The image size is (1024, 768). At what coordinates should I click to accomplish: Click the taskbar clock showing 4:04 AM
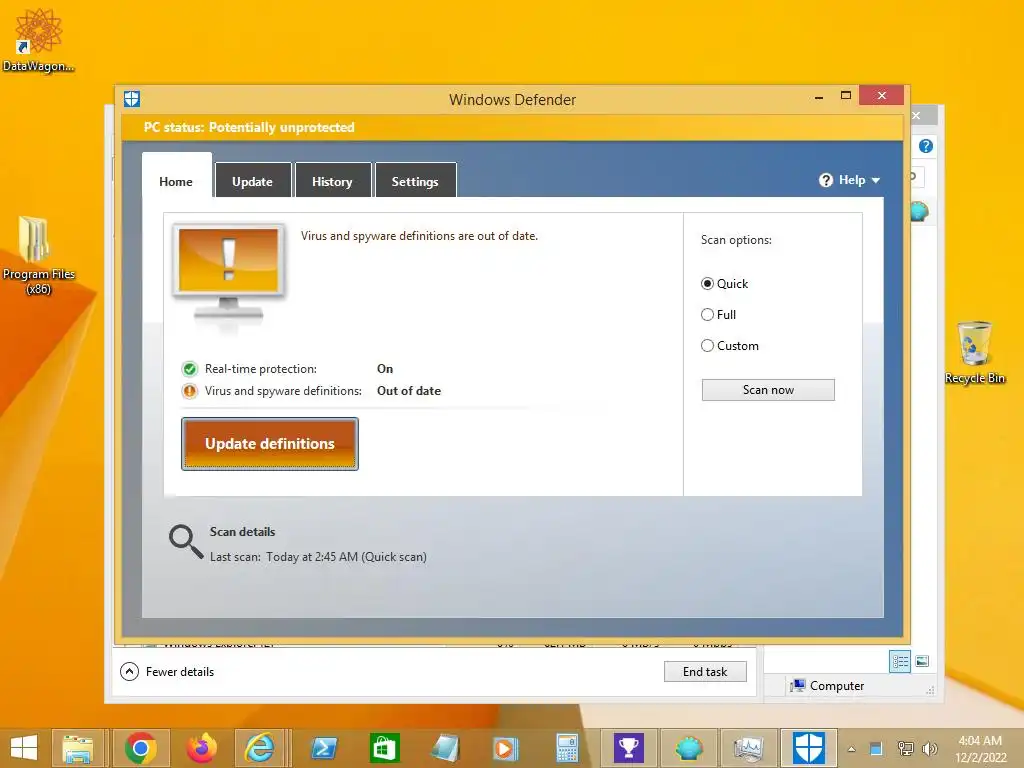tap(980, 749)
